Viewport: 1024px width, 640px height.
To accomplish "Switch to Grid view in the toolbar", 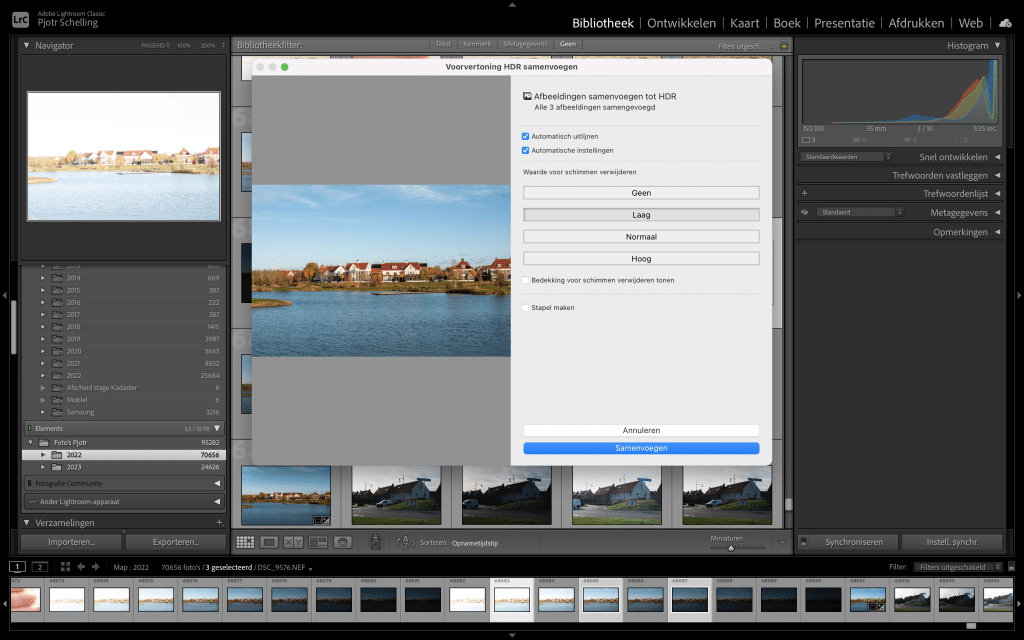I will tap(245, 542).
